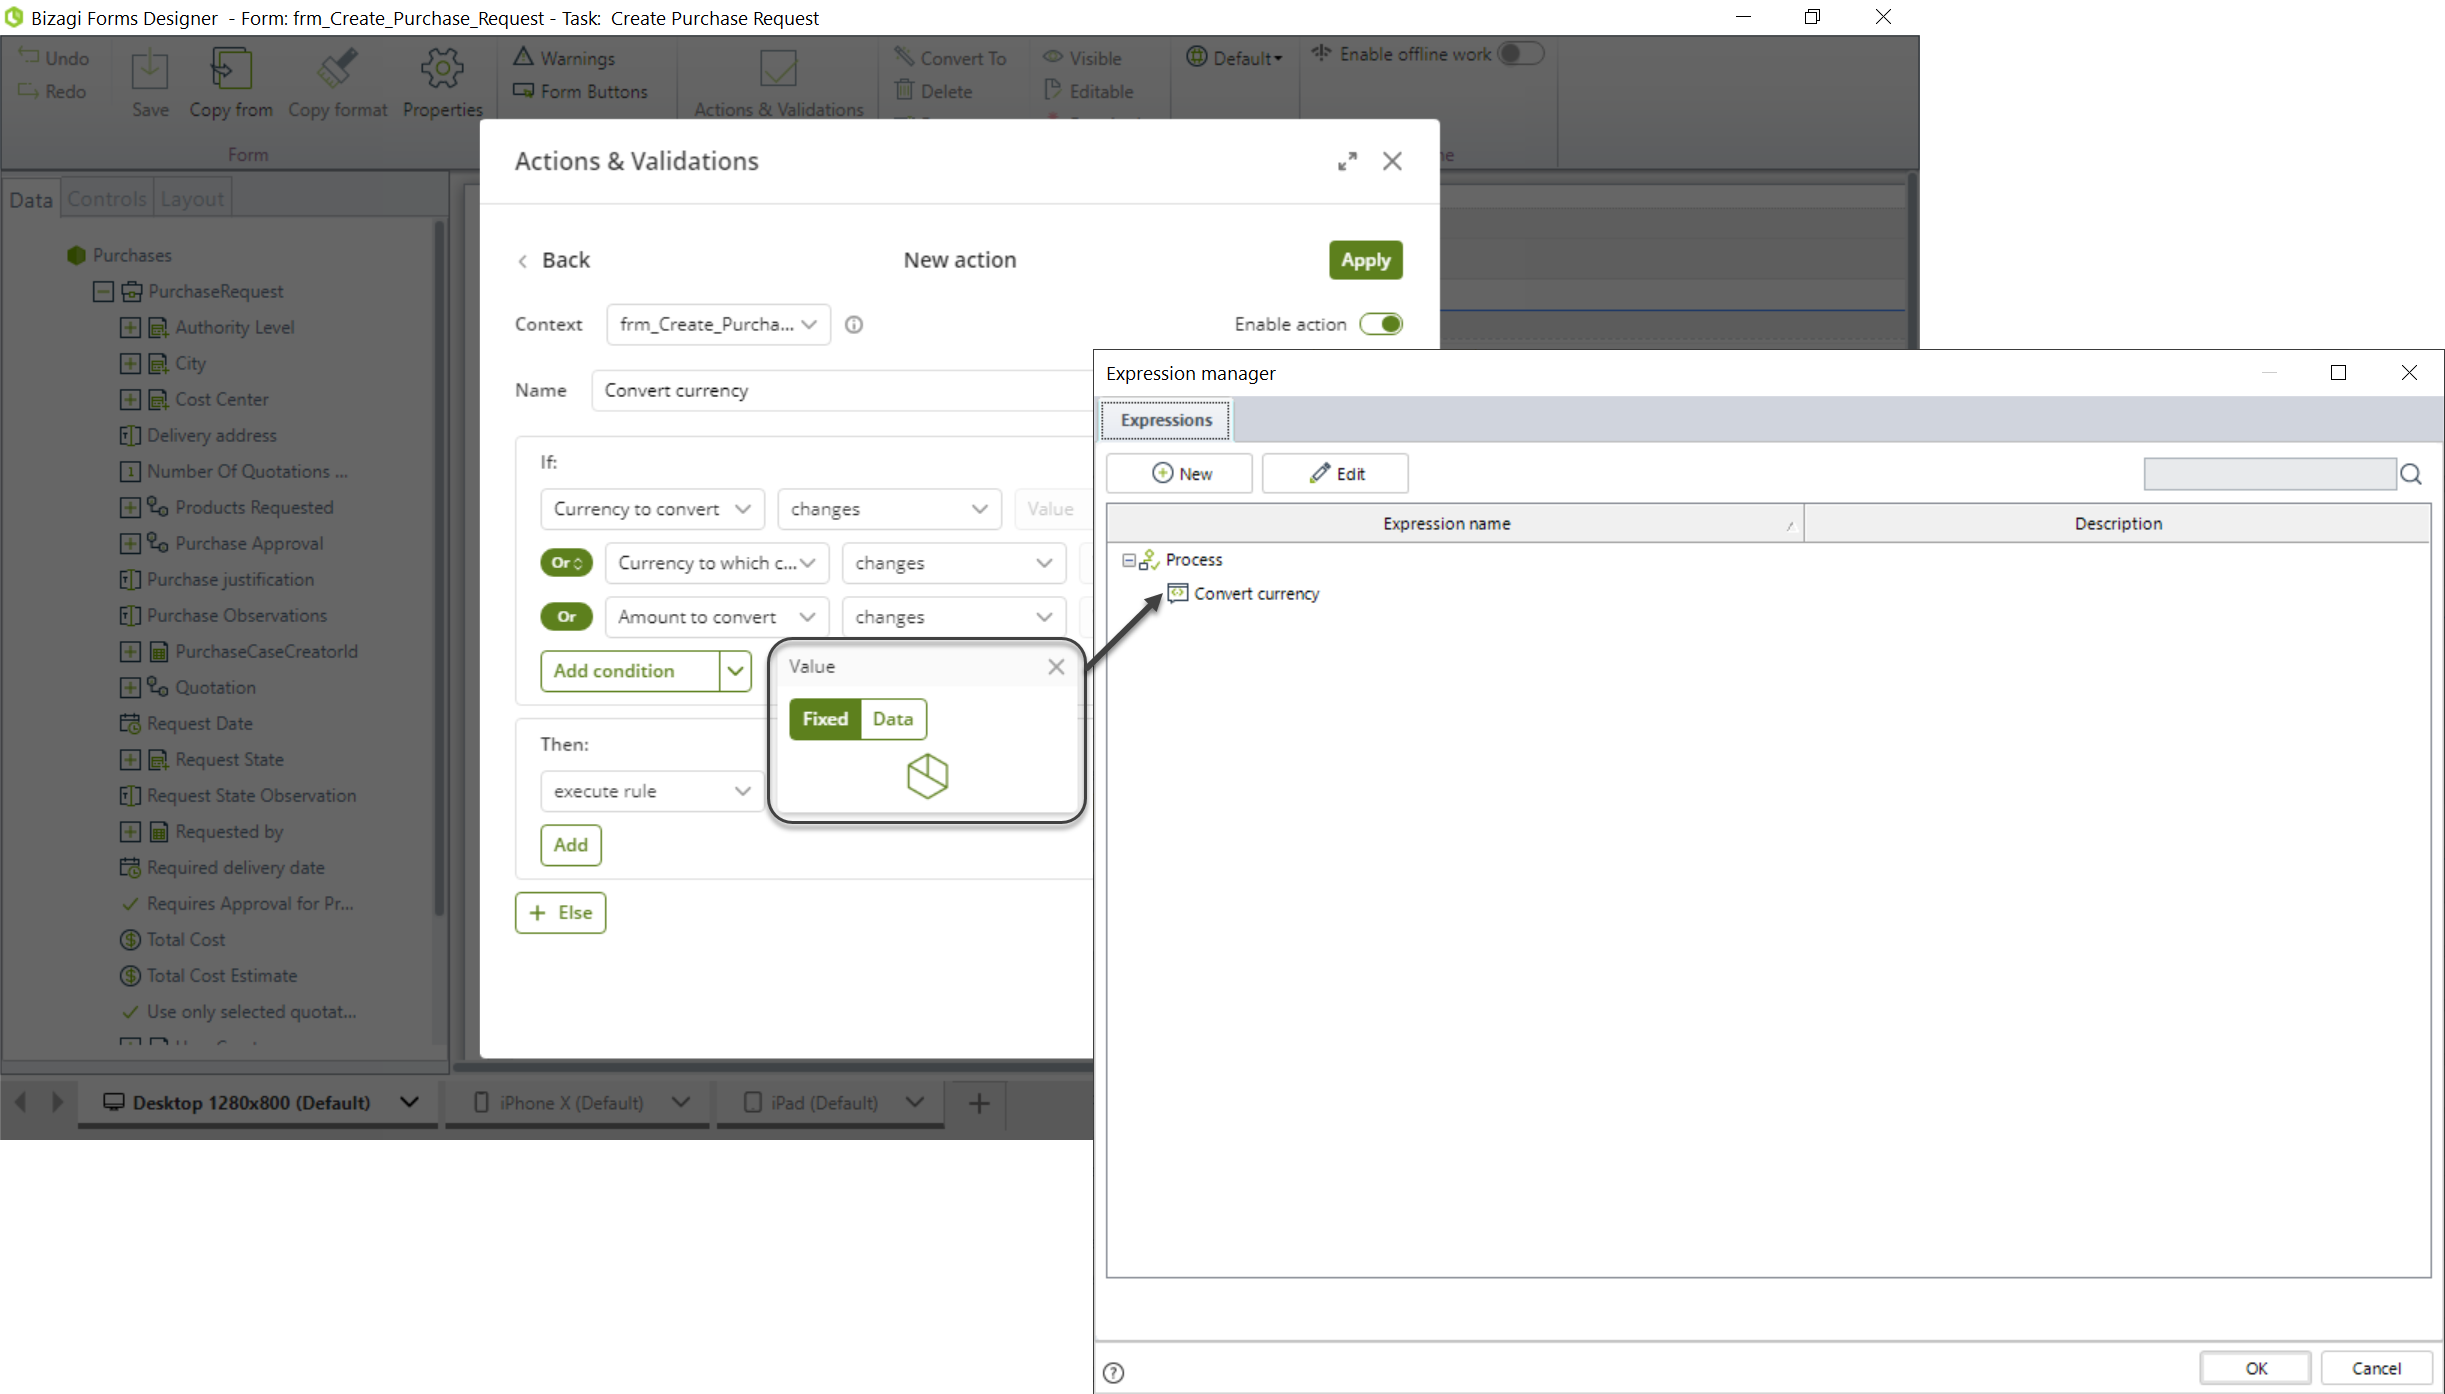Click the New expression button
This screenshot has height=1394, width=2445.
[x=1182, y=472]
